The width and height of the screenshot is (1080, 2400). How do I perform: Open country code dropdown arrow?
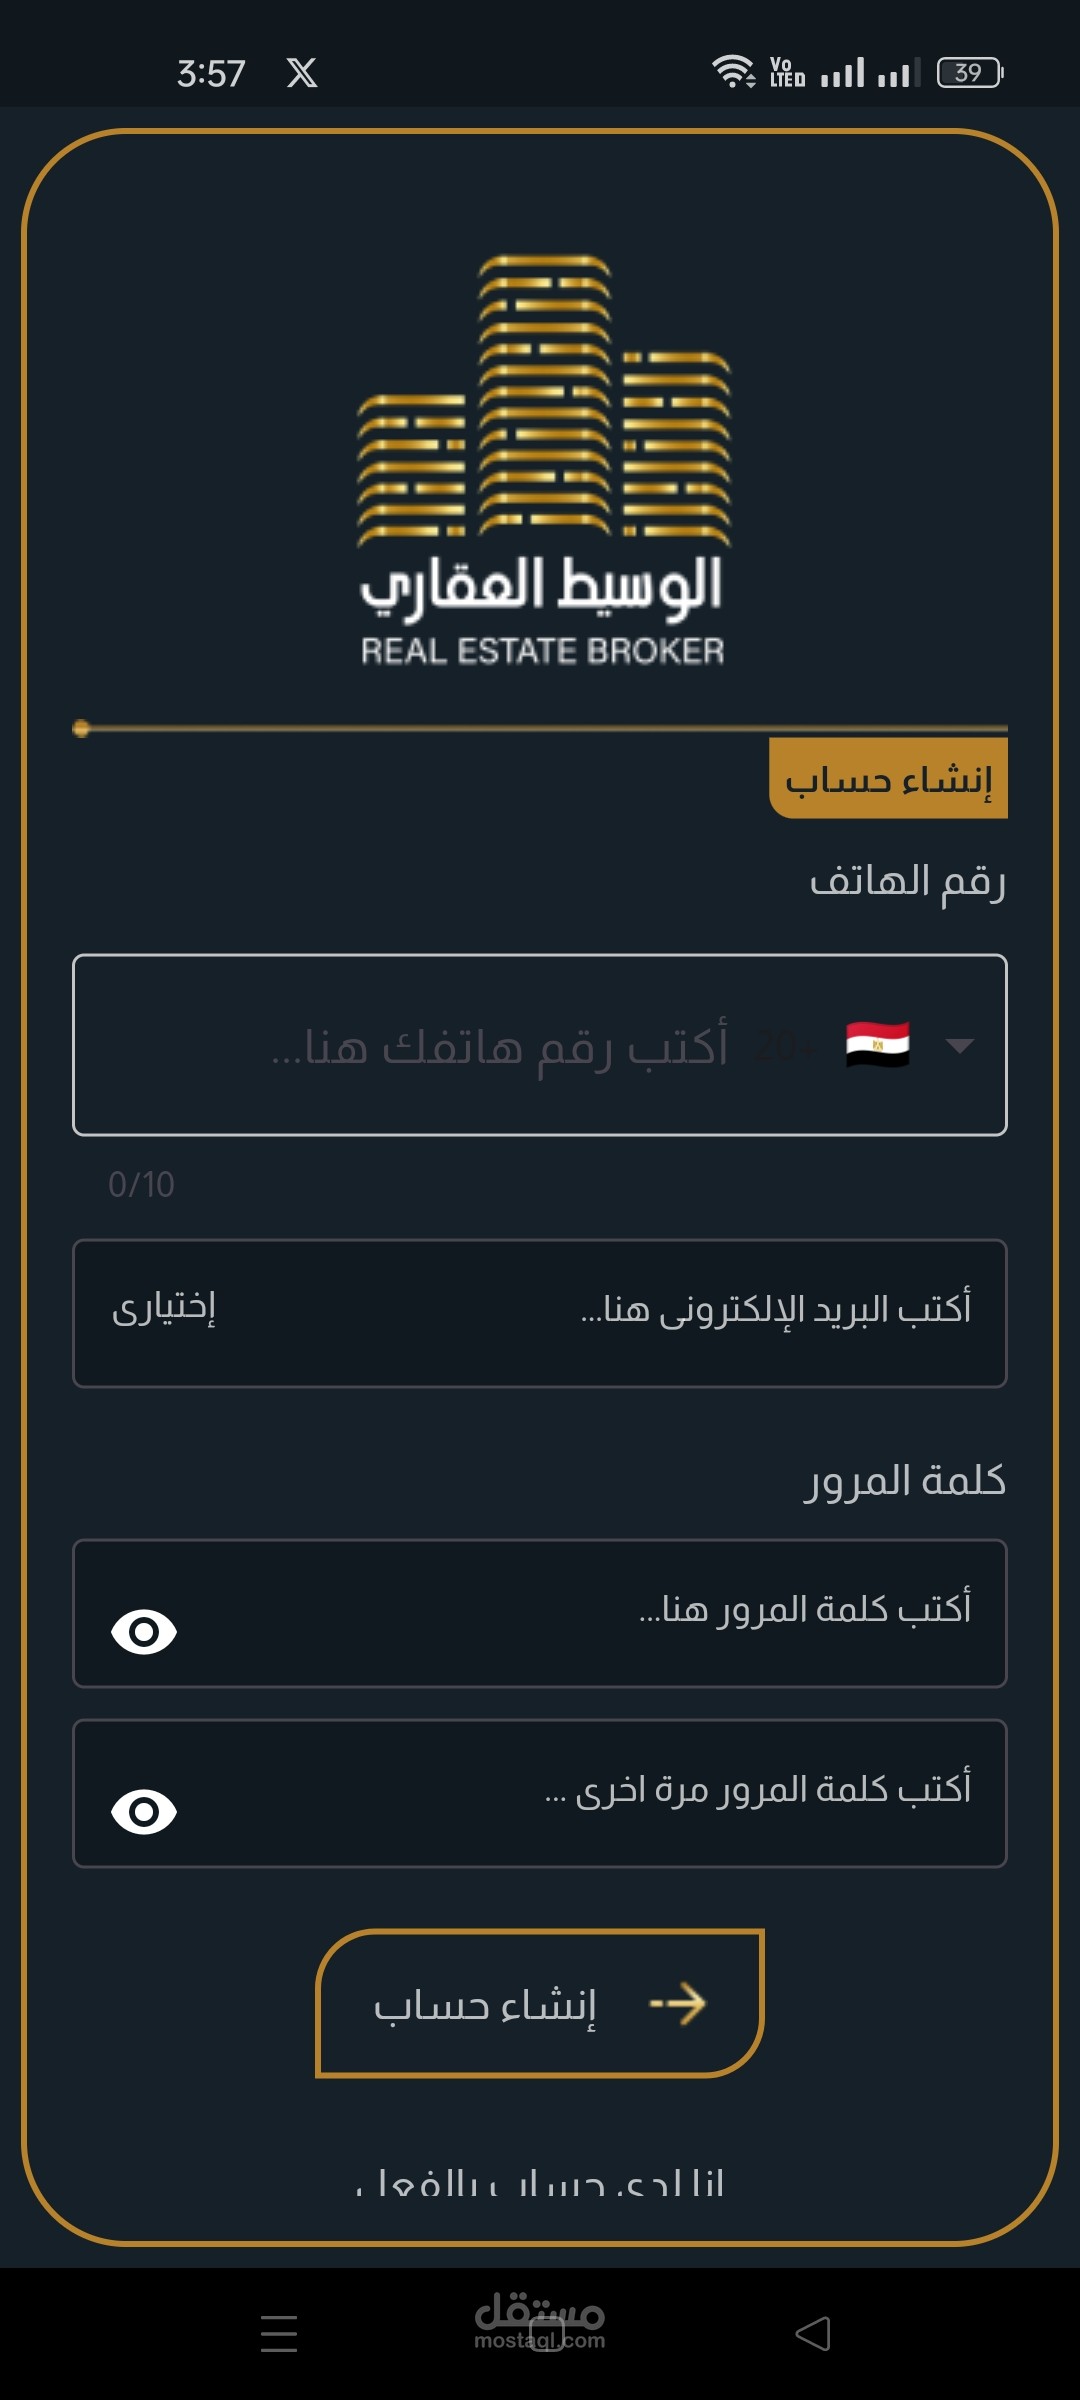coord(959,1045)
